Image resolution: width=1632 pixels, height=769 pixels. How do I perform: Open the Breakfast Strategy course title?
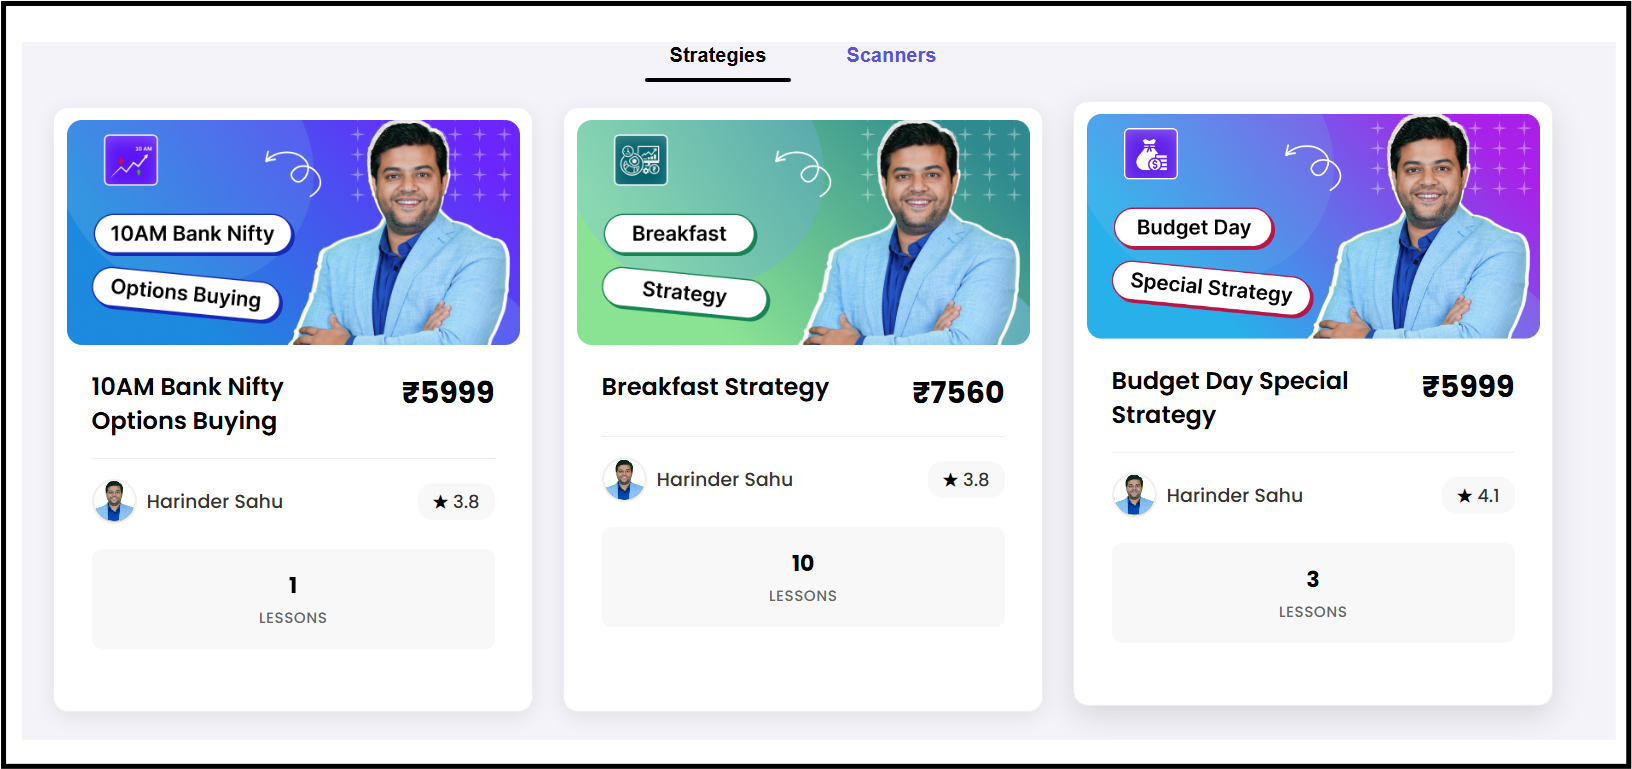click(x=715, y=387)
